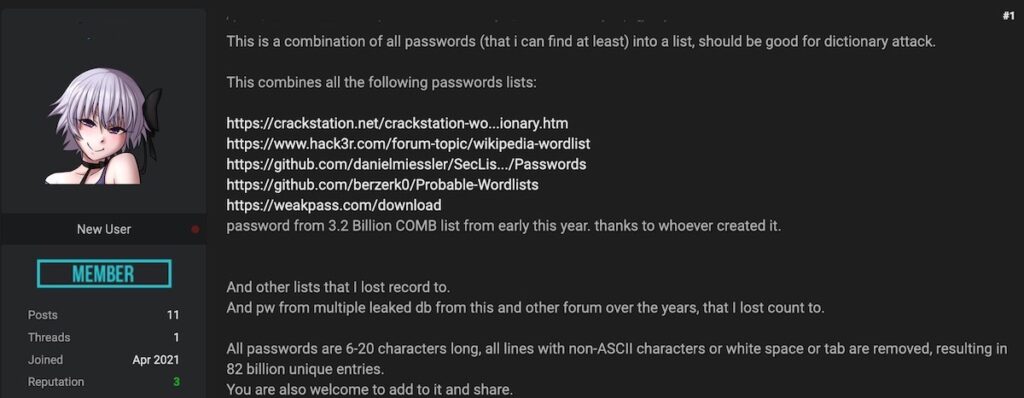Image resolution: width=1024 pixels, height=398 pixels.
Task: Open post permalink #1
Action: (x=1008, y=17)
